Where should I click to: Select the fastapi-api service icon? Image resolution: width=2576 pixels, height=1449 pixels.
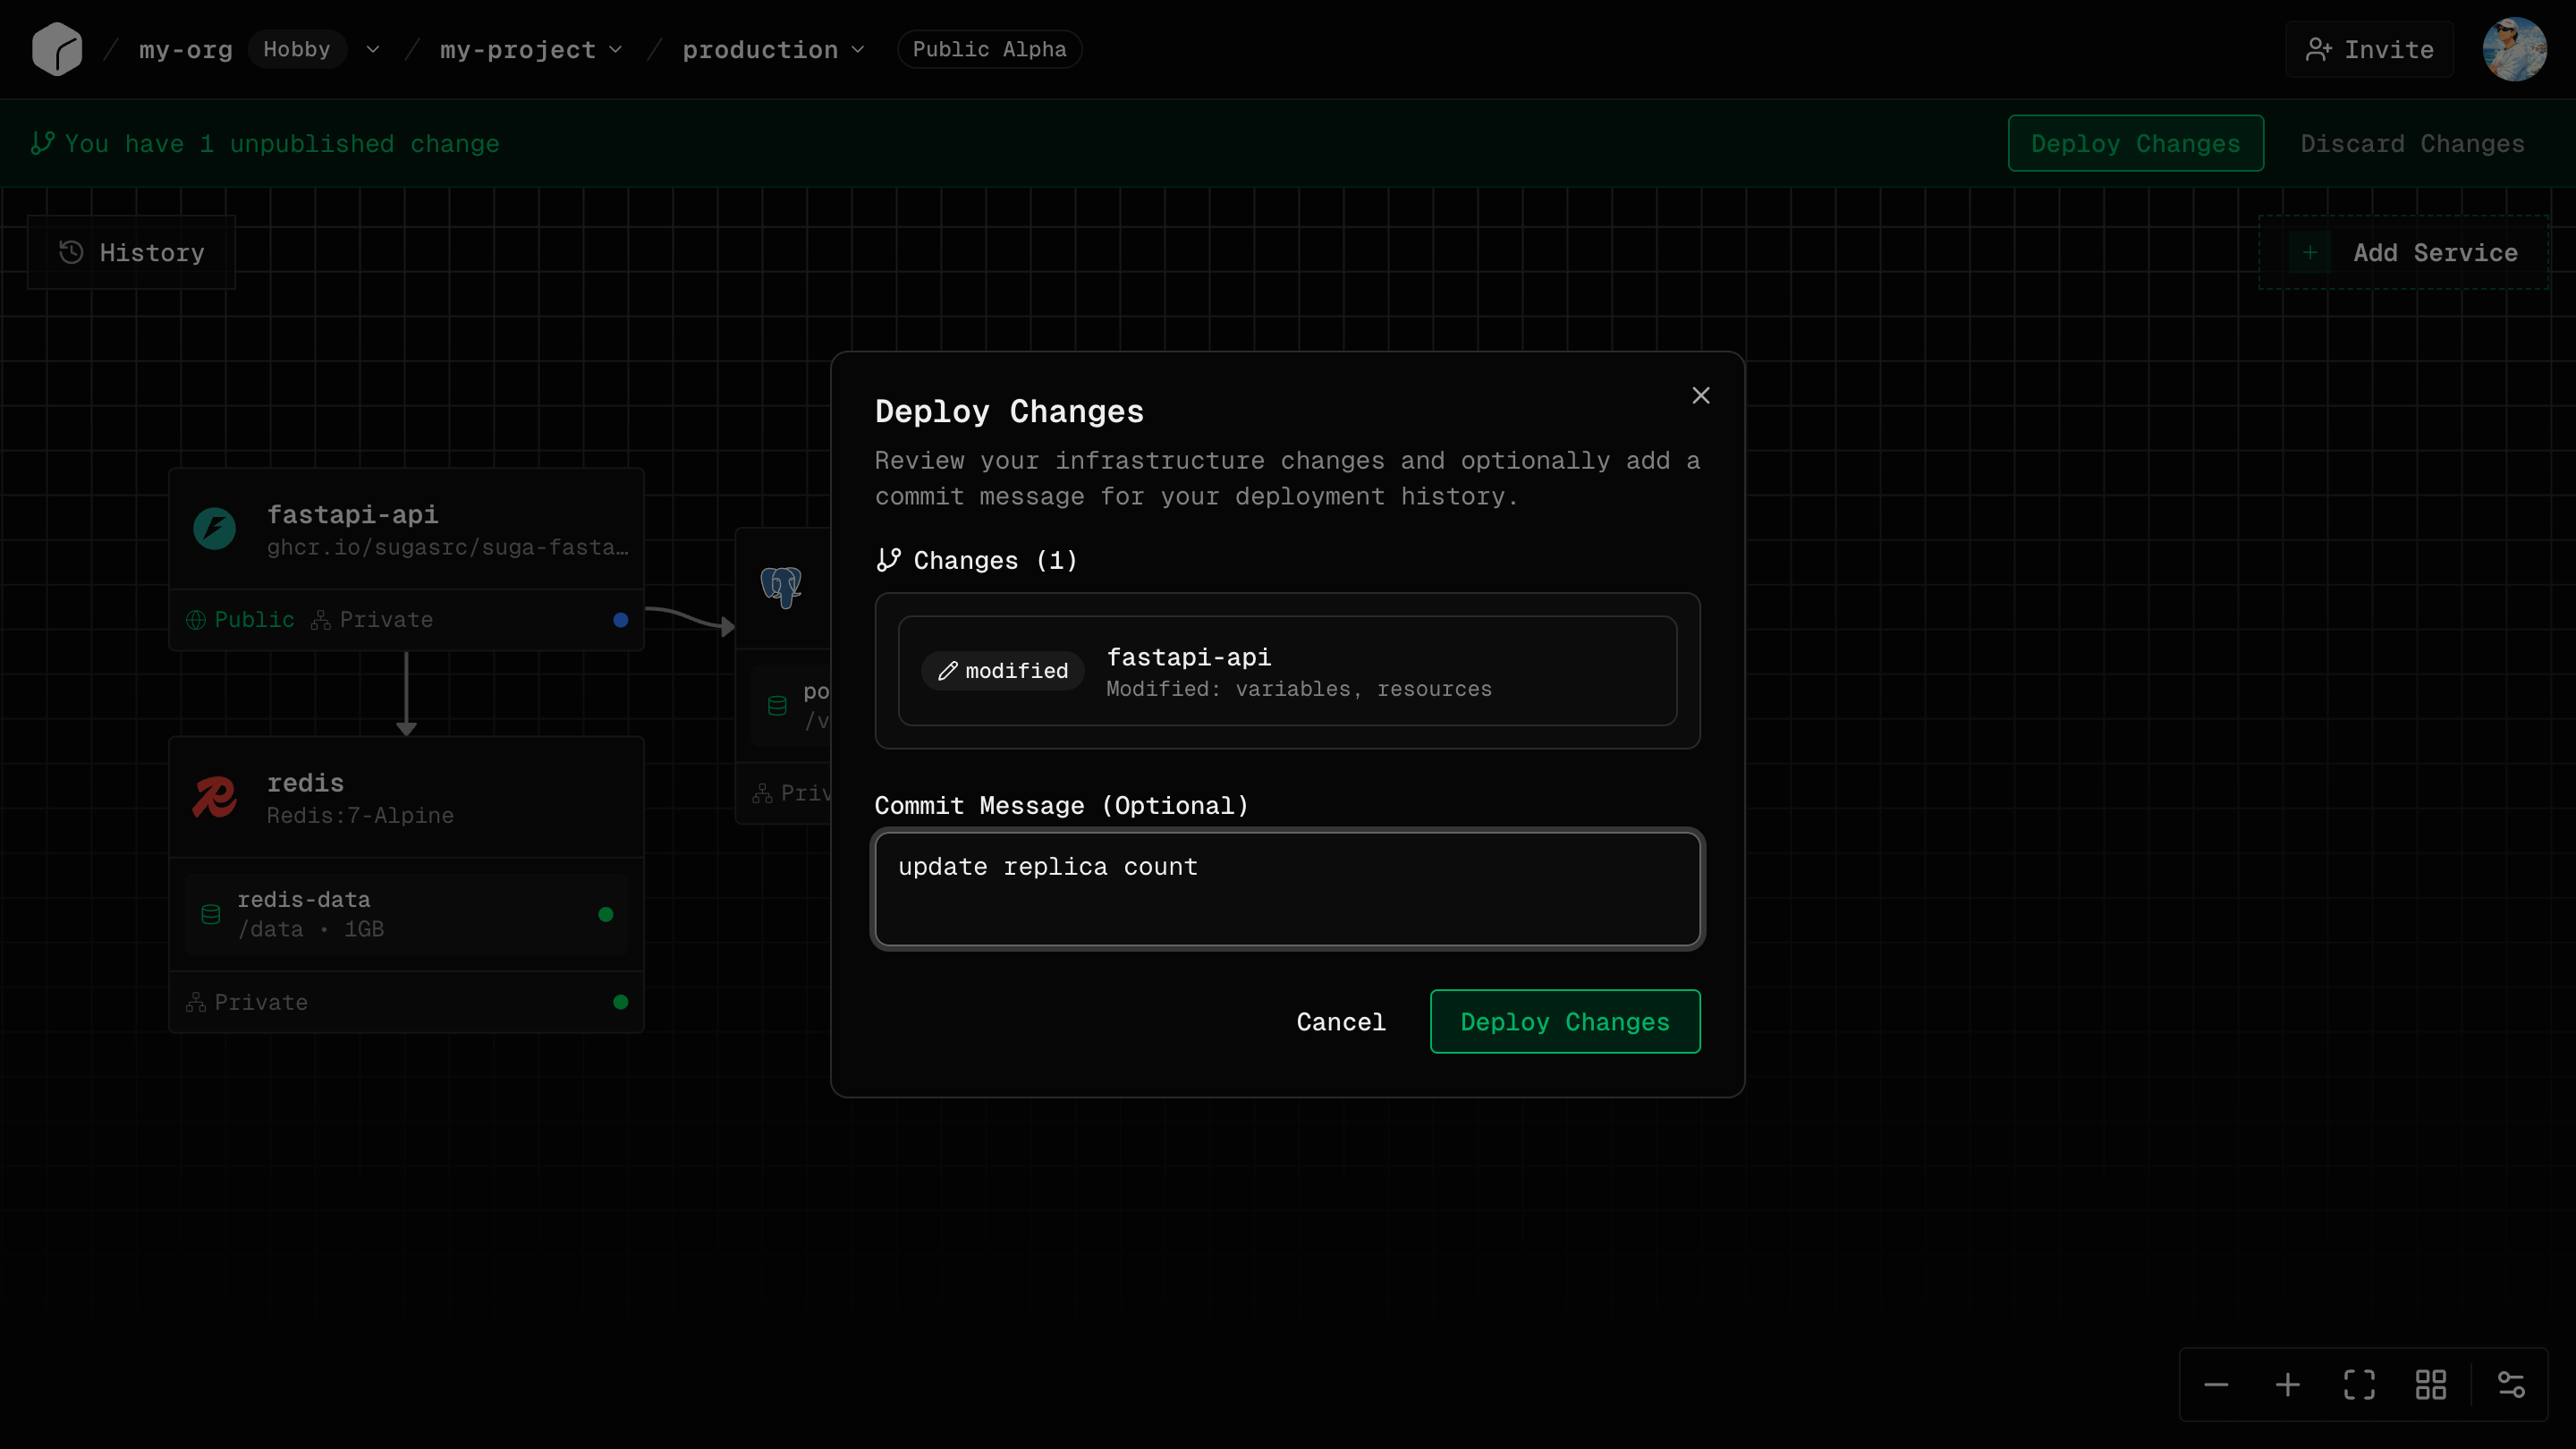(214, 529)
